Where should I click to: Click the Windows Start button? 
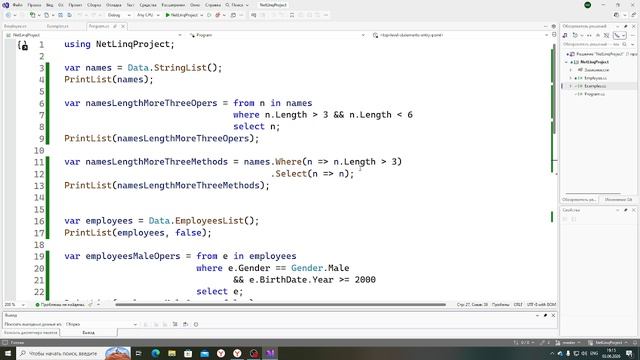point(8,353)
